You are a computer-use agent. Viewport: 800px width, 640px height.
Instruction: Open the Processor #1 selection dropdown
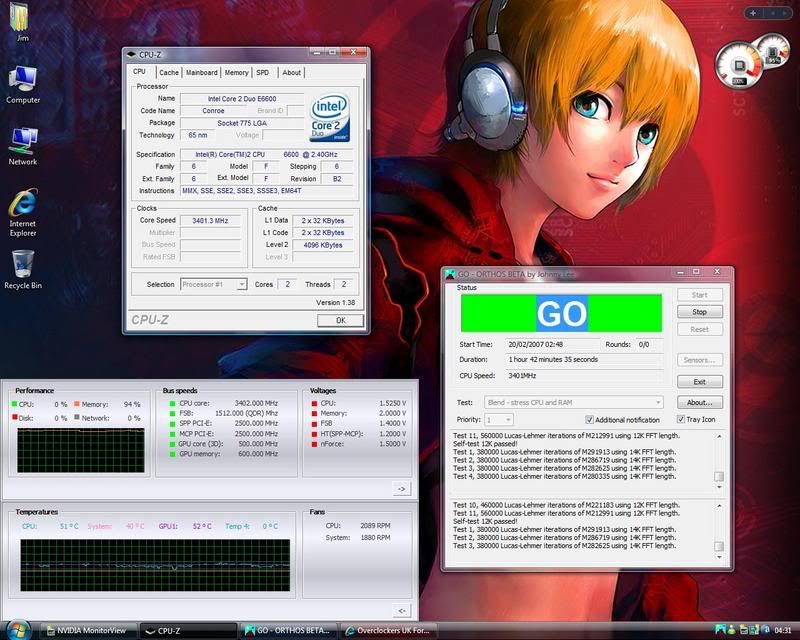point(214,284)
